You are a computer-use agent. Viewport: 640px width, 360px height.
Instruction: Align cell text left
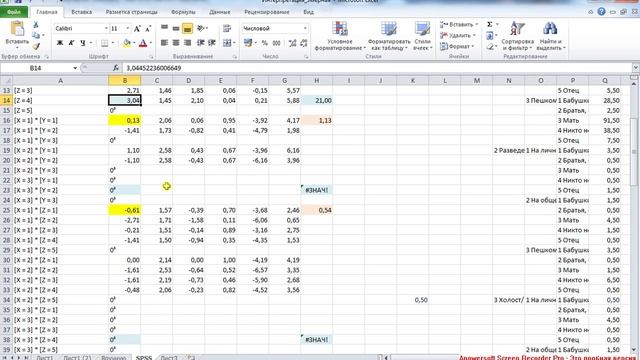(x=164, y=42)
